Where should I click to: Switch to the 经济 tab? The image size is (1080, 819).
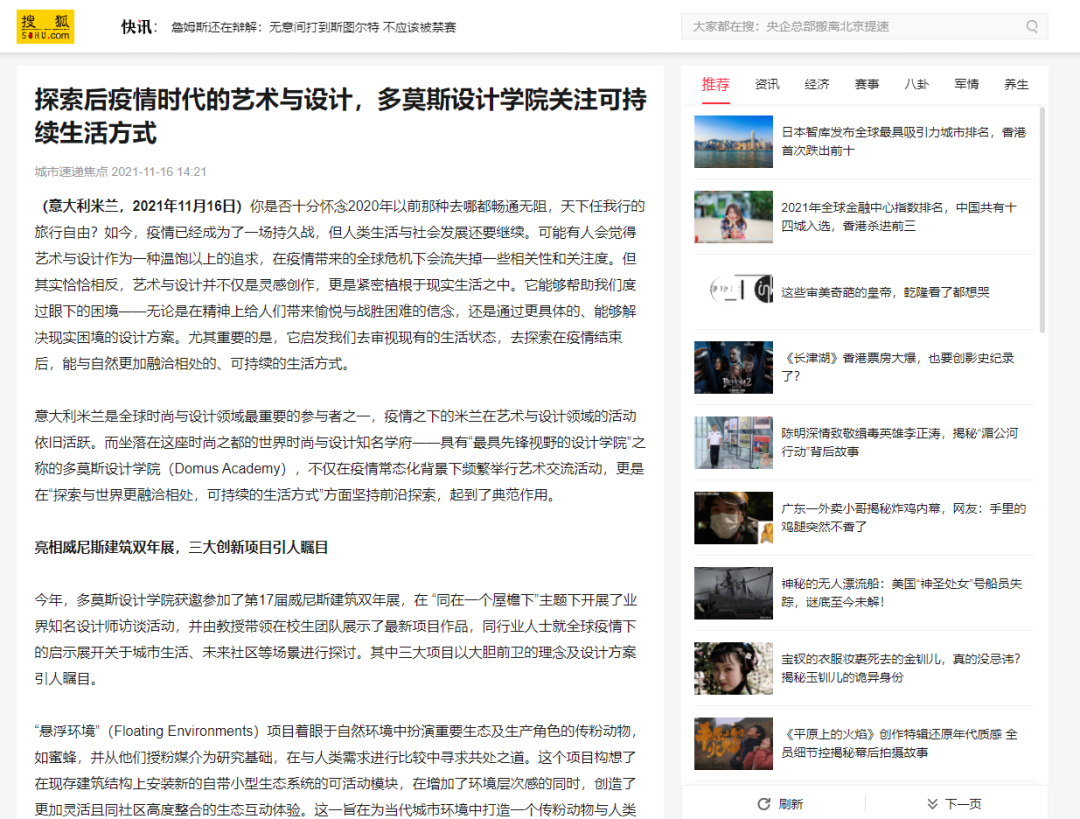817,84
